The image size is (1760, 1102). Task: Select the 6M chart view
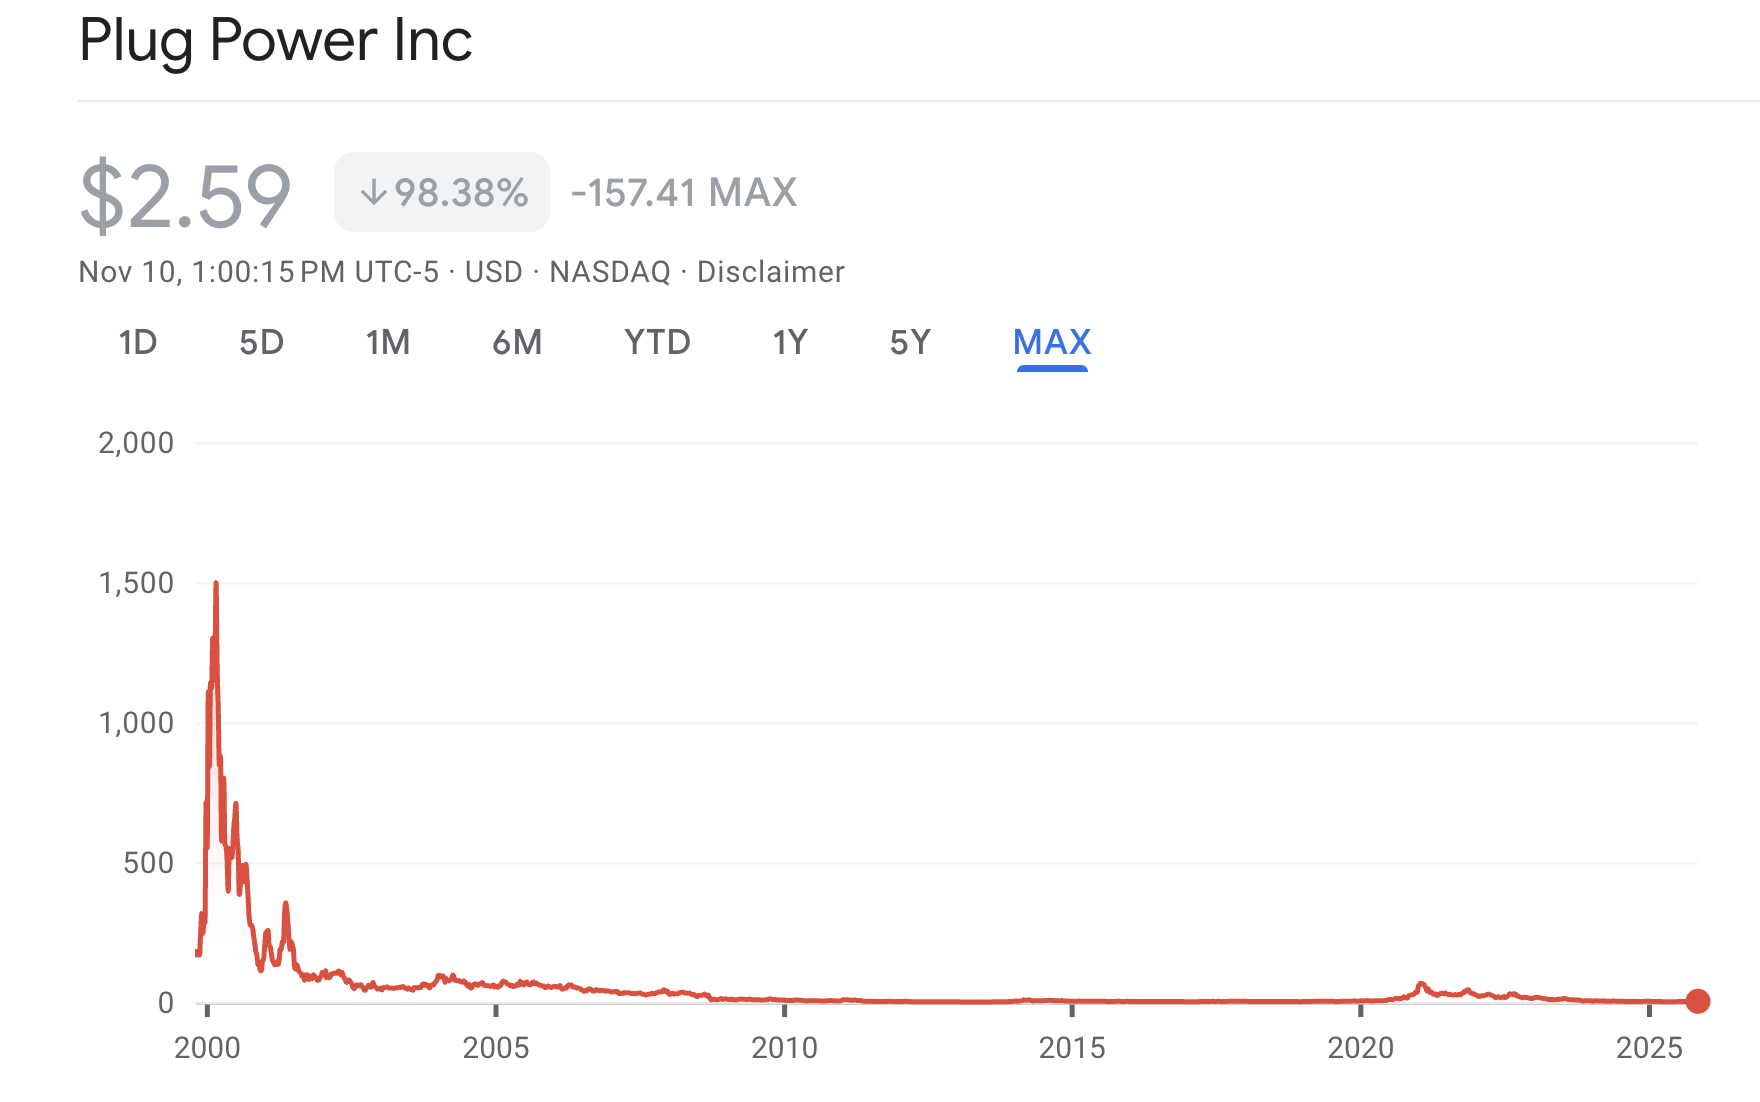coord(517,342)
